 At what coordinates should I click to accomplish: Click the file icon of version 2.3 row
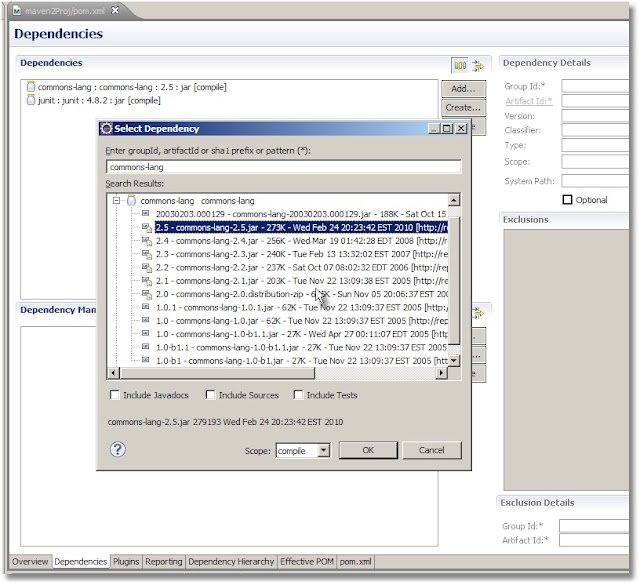click(x=147, y=254)
